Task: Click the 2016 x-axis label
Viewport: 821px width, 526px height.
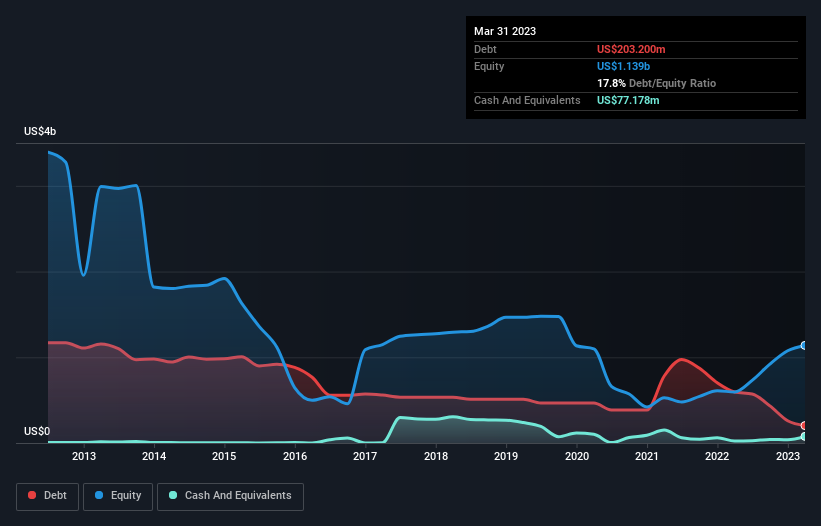Action: point(295,456)
